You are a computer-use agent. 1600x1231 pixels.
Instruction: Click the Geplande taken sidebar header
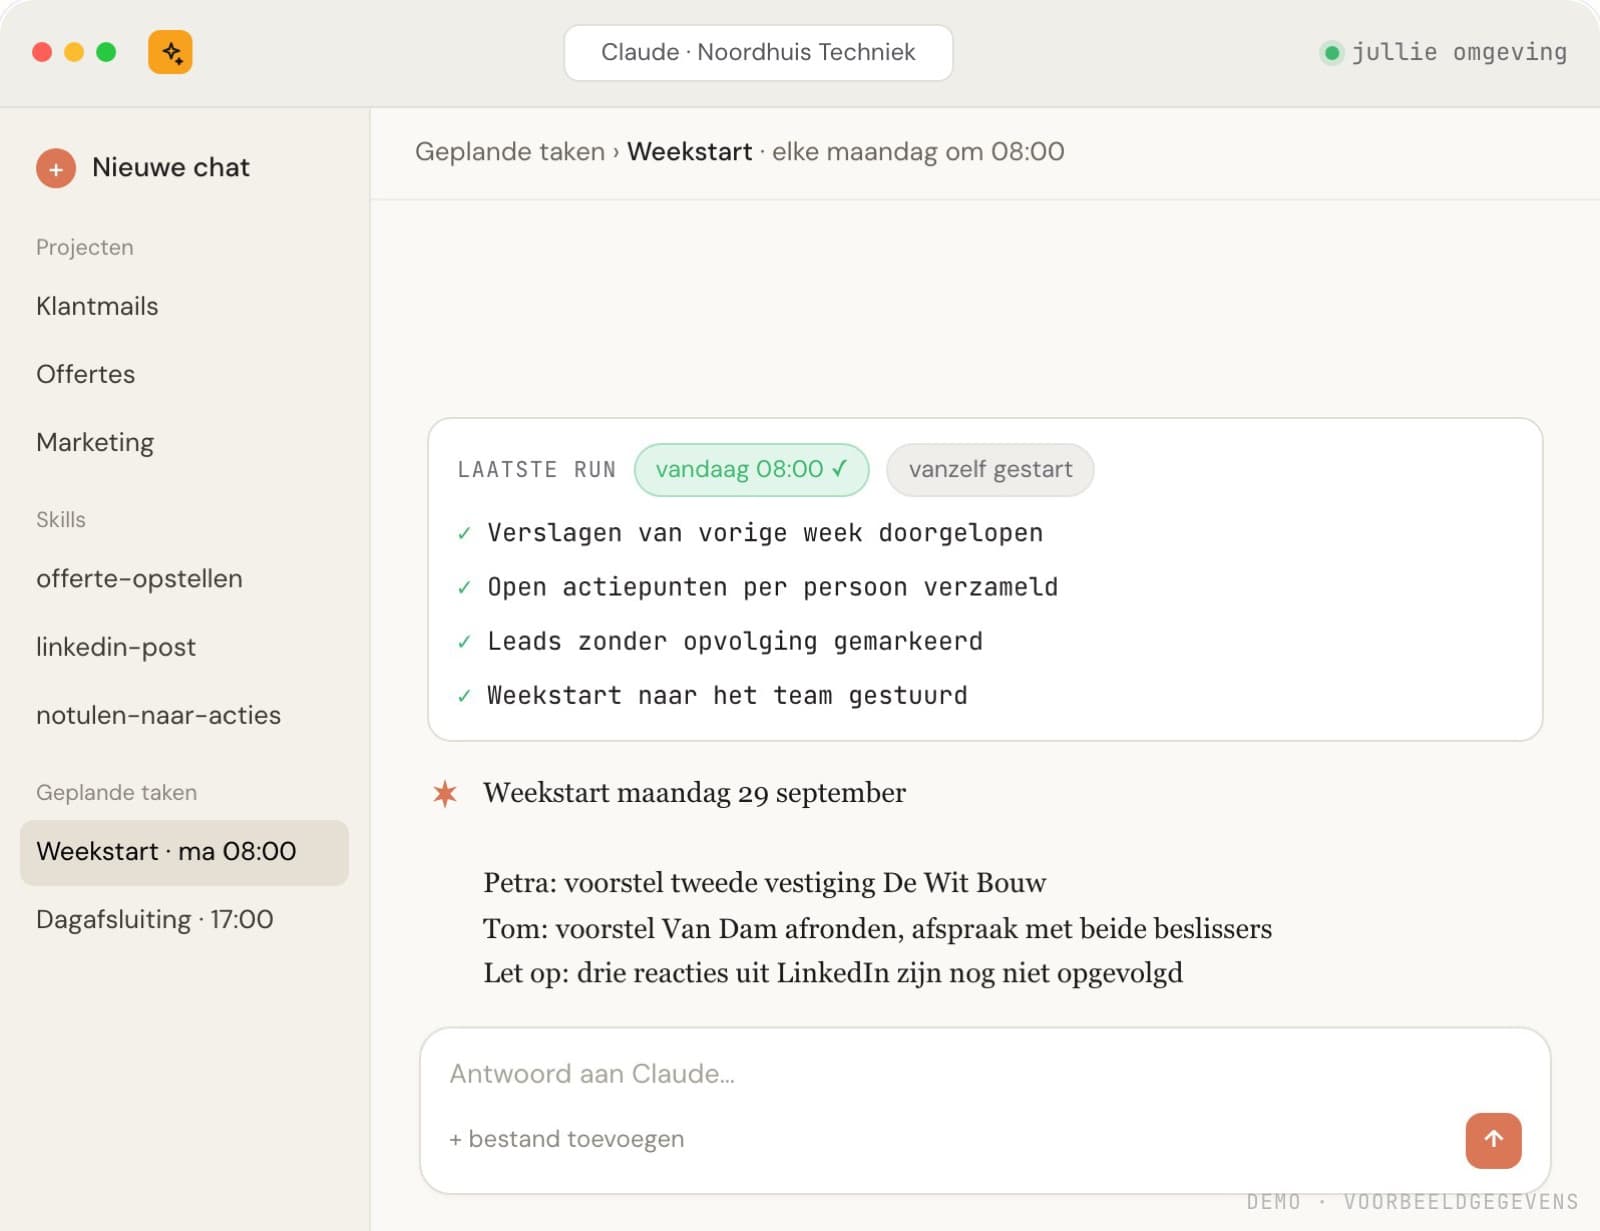116,793
